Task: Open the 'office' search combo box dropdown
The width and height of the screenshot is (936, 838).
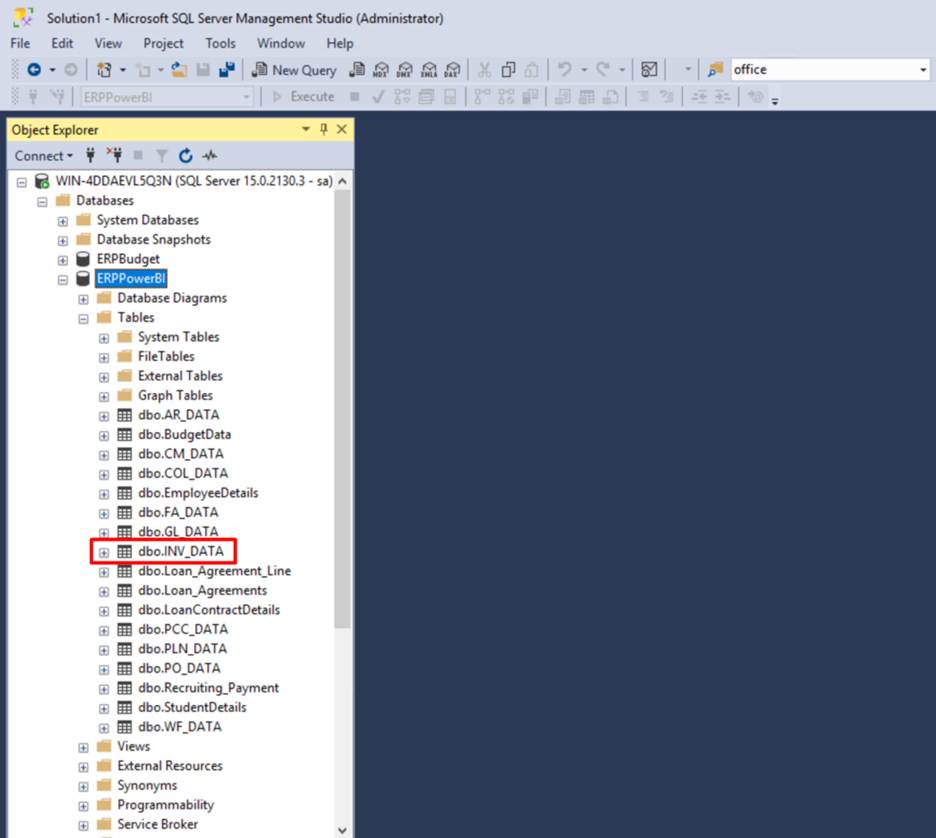Action: pyautogui.click(x=923, y=70)
